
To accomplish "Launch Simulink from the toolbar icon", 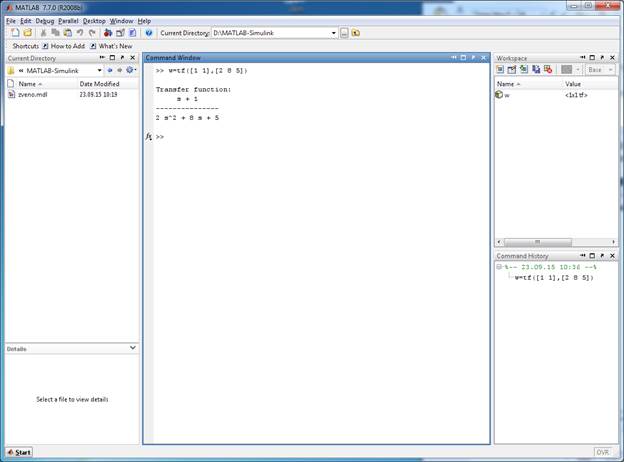I will [108, 33].
